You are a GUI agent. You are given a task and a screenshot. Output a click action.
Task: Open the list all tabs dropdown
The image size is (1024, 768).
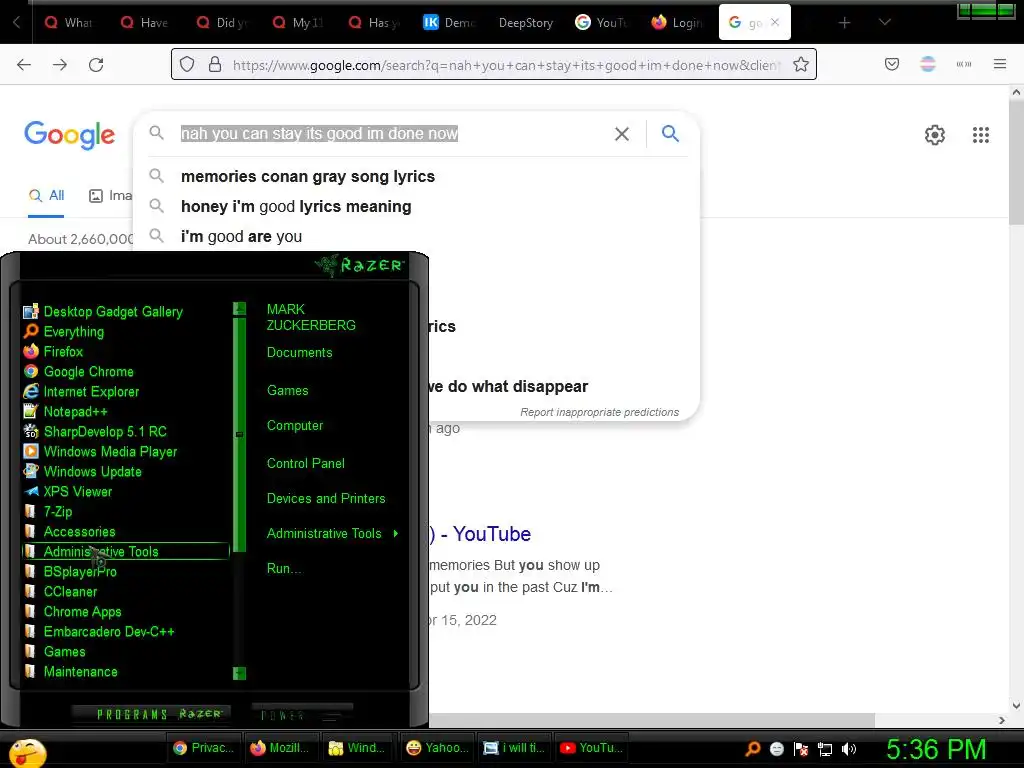(x=884, y=22)
